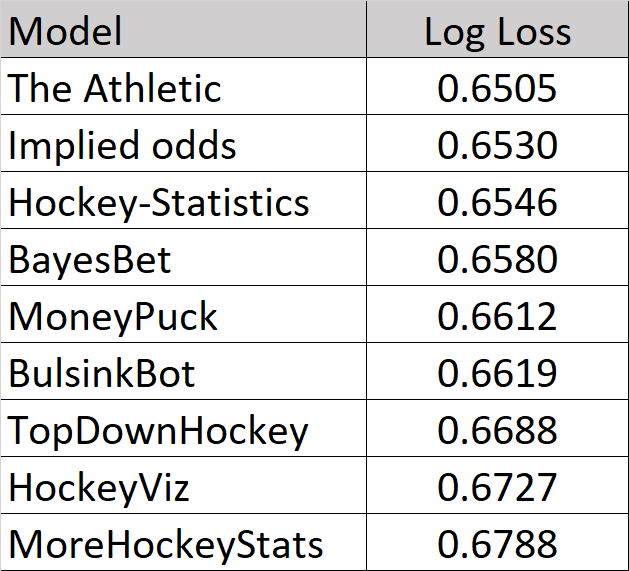Click the Model column header cell
This screenshot has height=571, width=629.
point(185,31)
